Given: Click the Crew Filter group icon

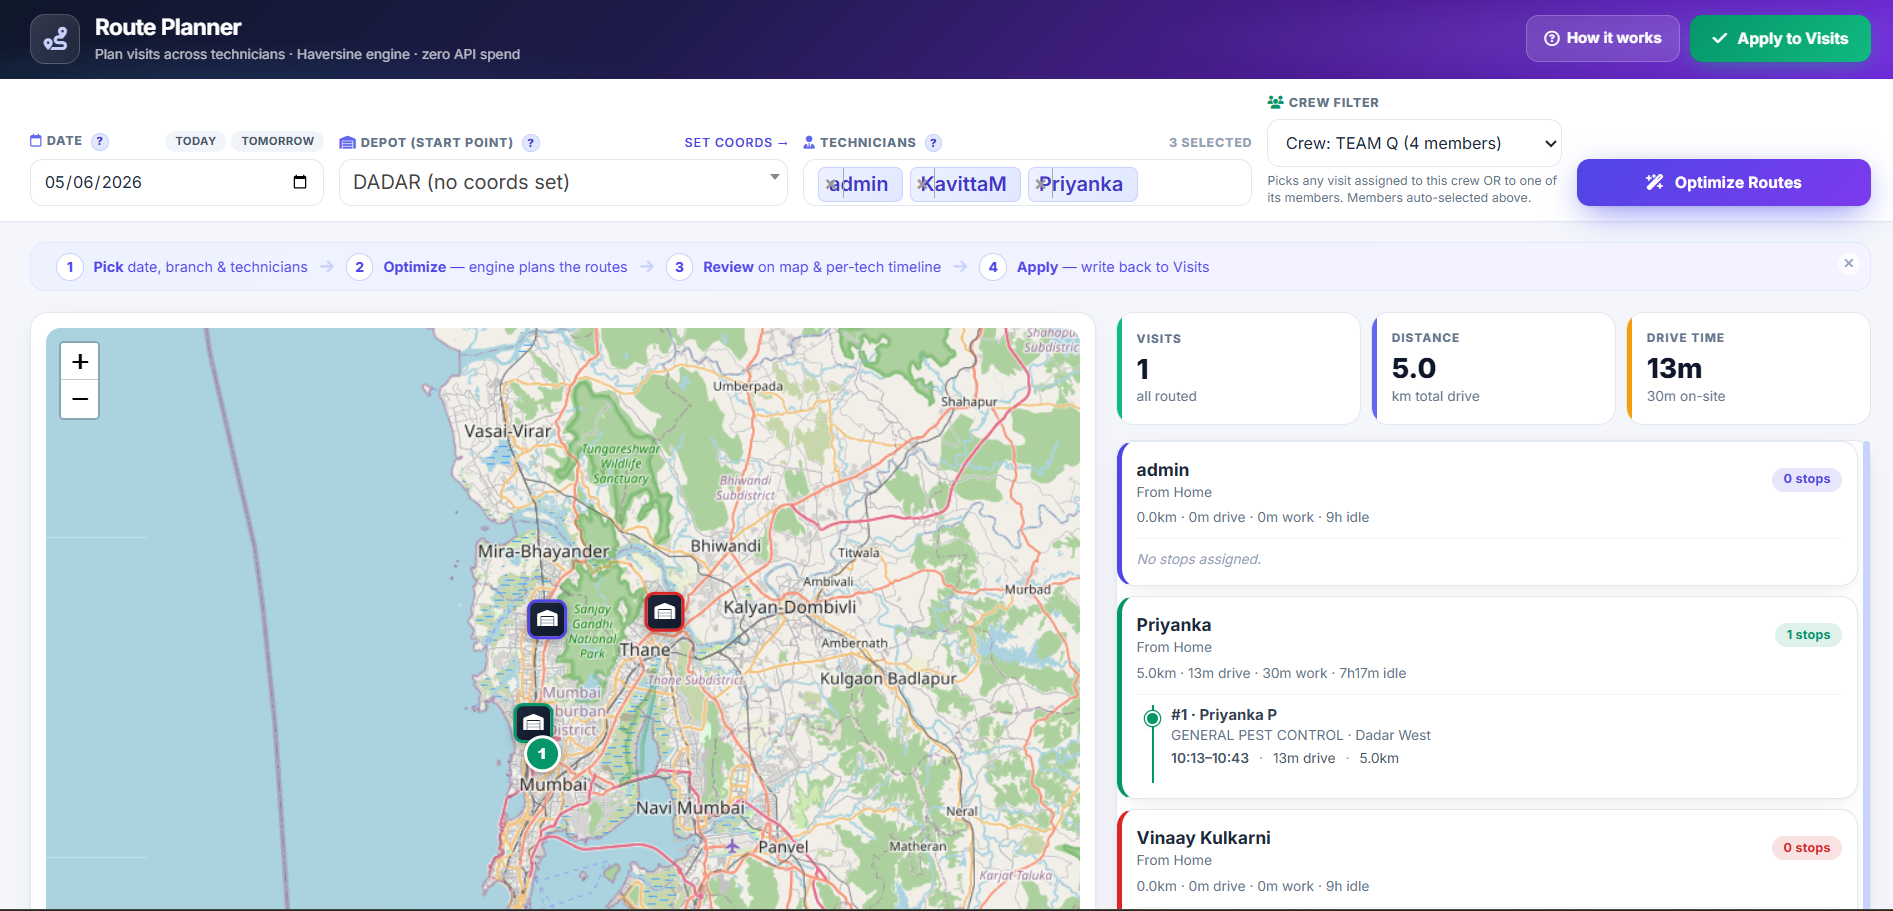Looking at the screenshot, I should click(1275, 102).
